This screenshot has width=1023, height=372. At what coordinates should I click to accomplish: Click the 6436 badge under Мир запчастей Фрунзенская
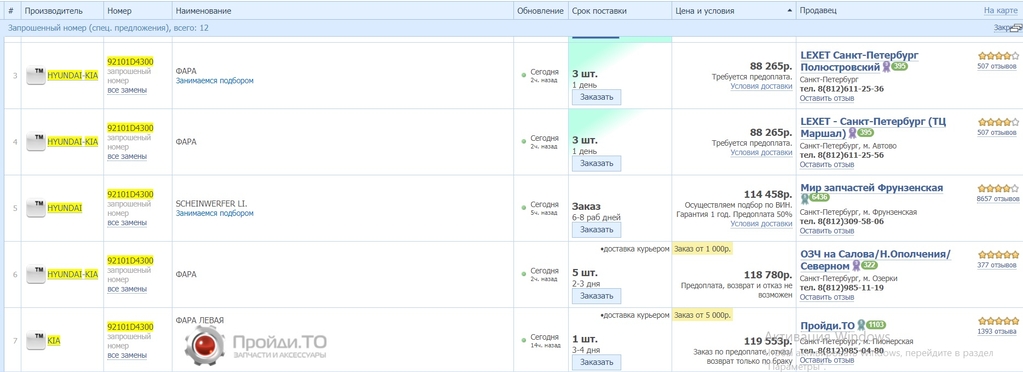(819, 198)
